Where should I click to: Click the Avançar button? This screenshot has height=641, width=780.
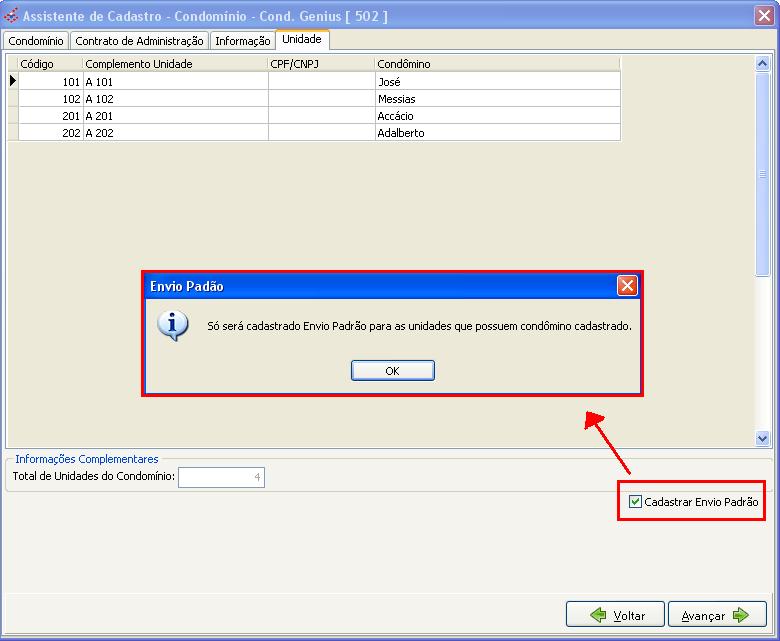[717, 615]
